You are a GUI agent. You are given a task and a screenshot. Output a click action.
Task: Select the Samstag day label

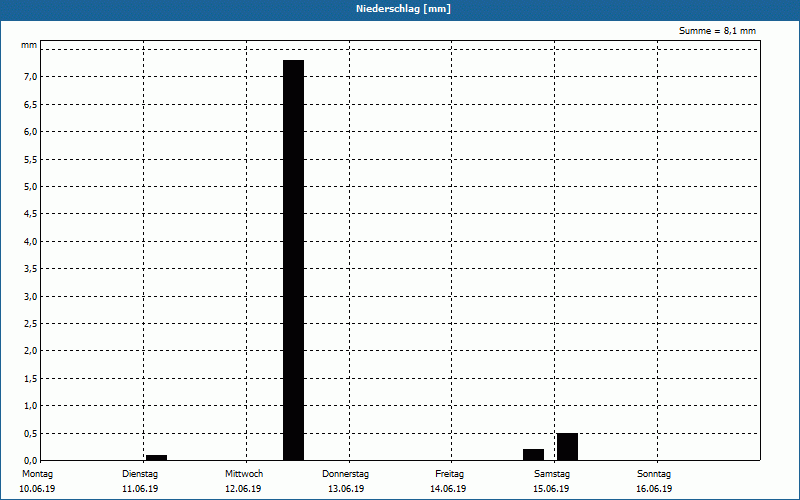552,474
